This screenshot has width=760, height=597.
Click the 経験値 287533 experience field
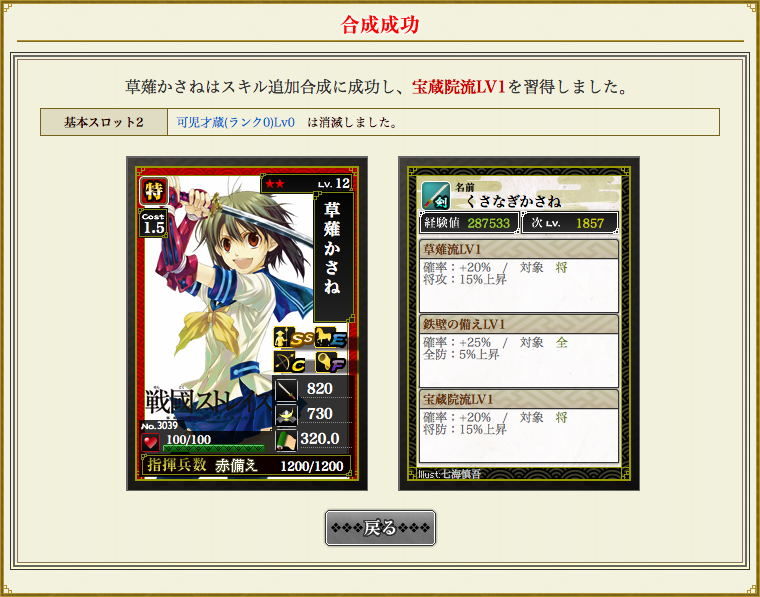(x=469, y=223)
